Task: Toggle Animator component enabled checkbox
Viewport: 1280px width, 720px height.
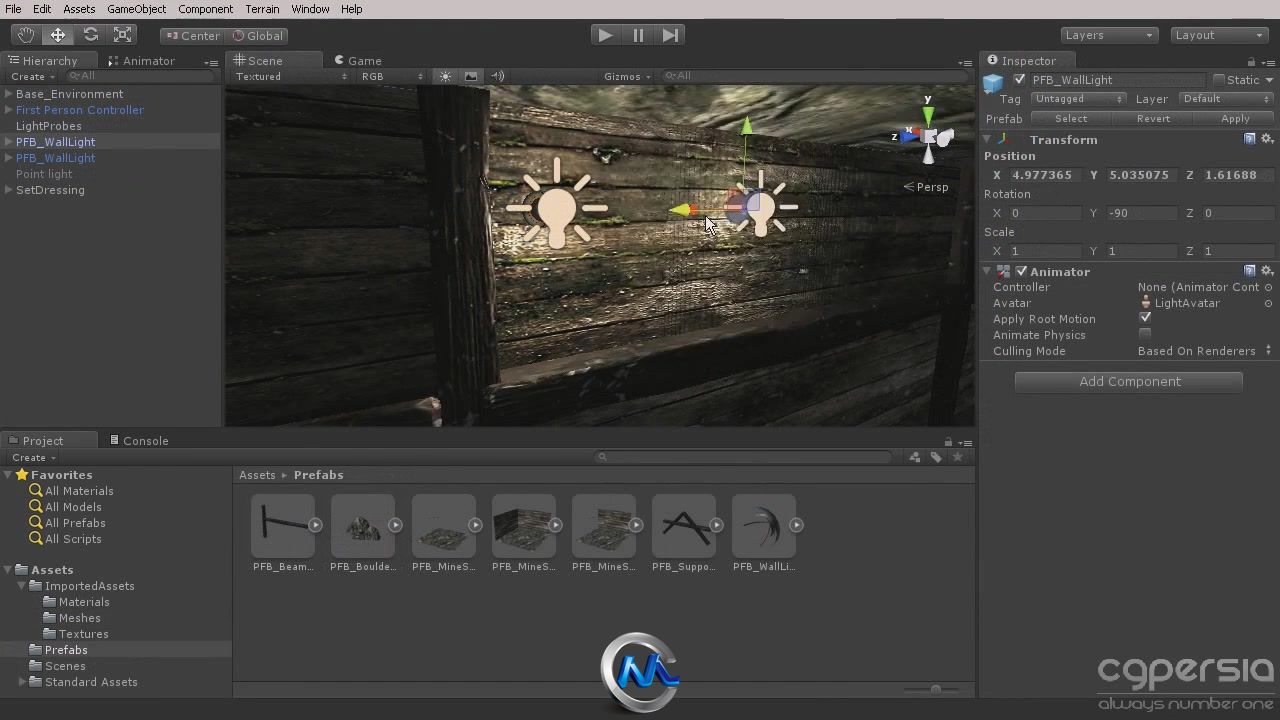Action: tap(1021, 272)
